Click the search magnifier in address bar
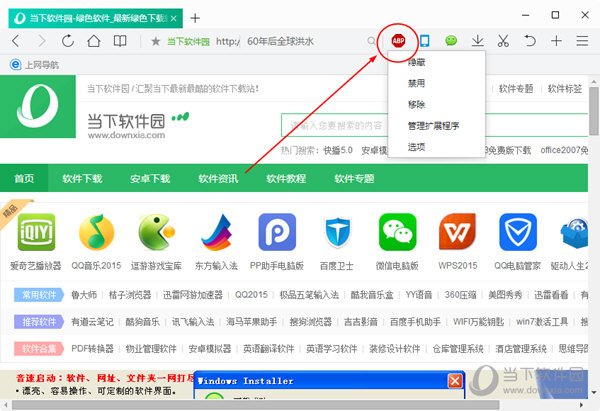 click(x=371, y=41)
